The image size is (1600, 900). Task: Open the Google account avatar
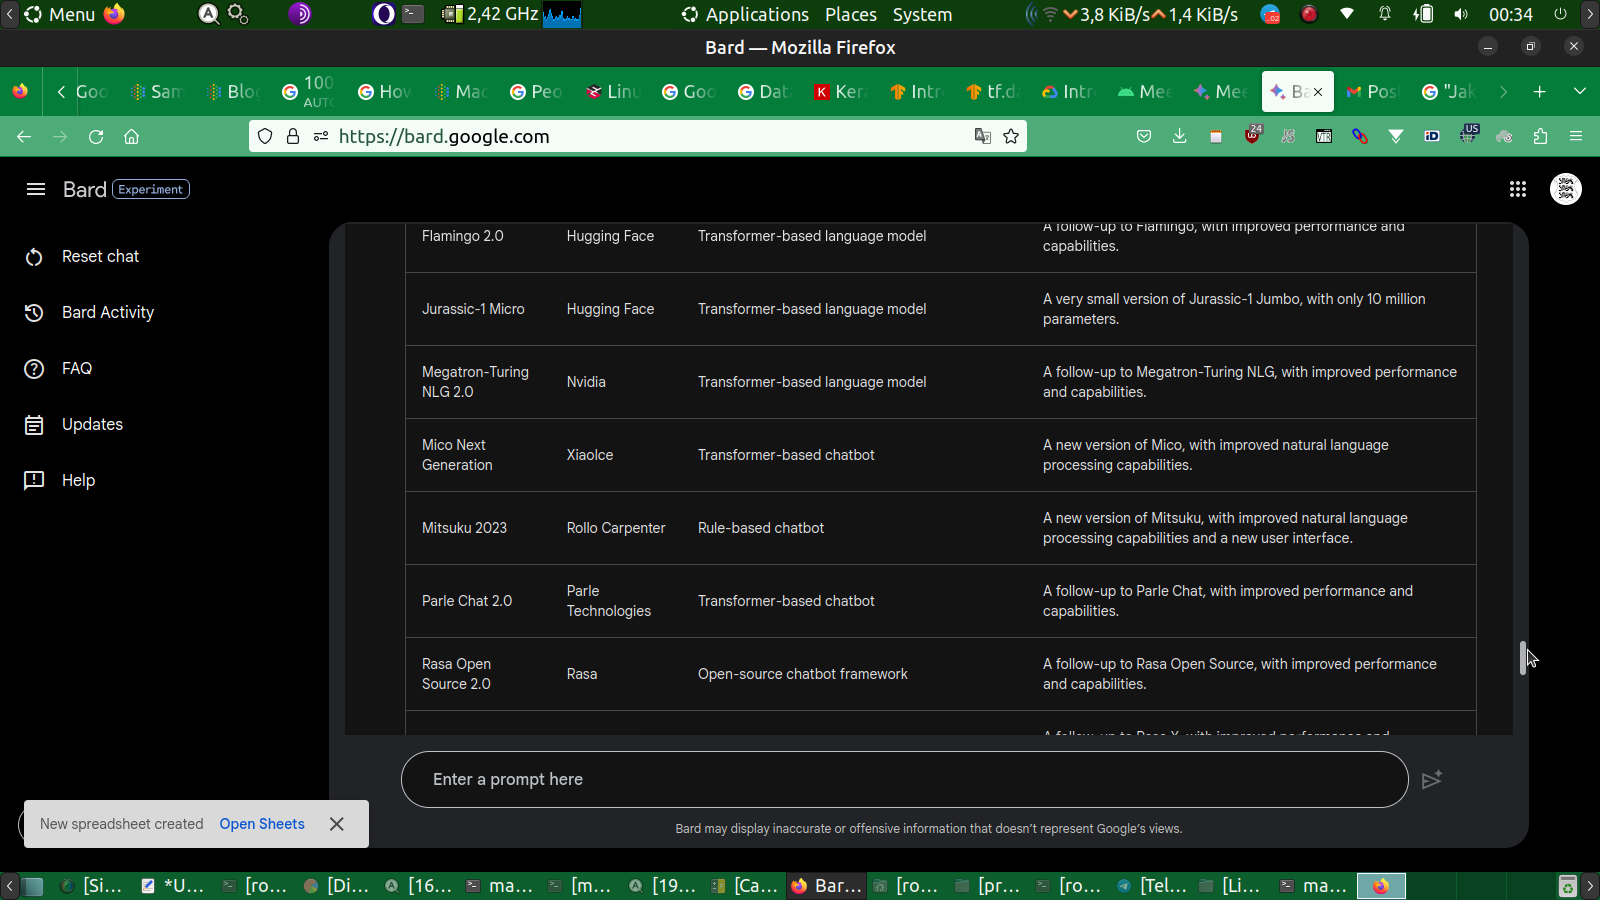[1566, 189]
